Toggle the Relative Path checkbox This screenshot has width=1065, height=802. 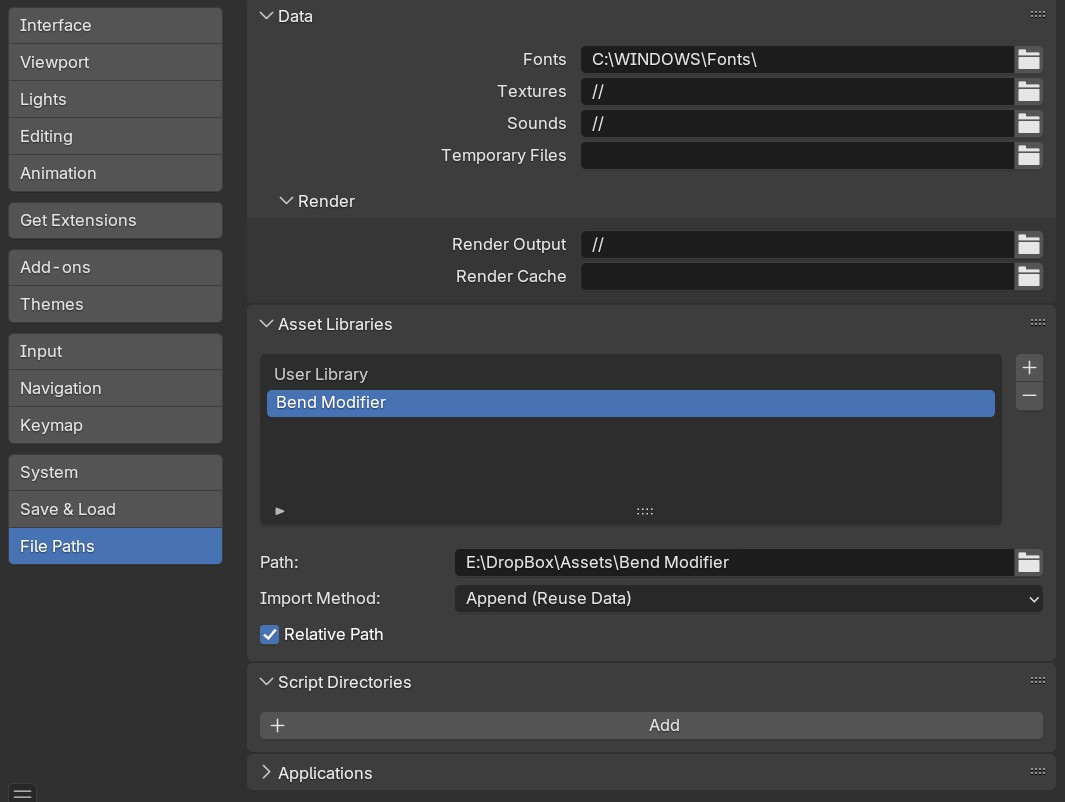tap(269, 634)
